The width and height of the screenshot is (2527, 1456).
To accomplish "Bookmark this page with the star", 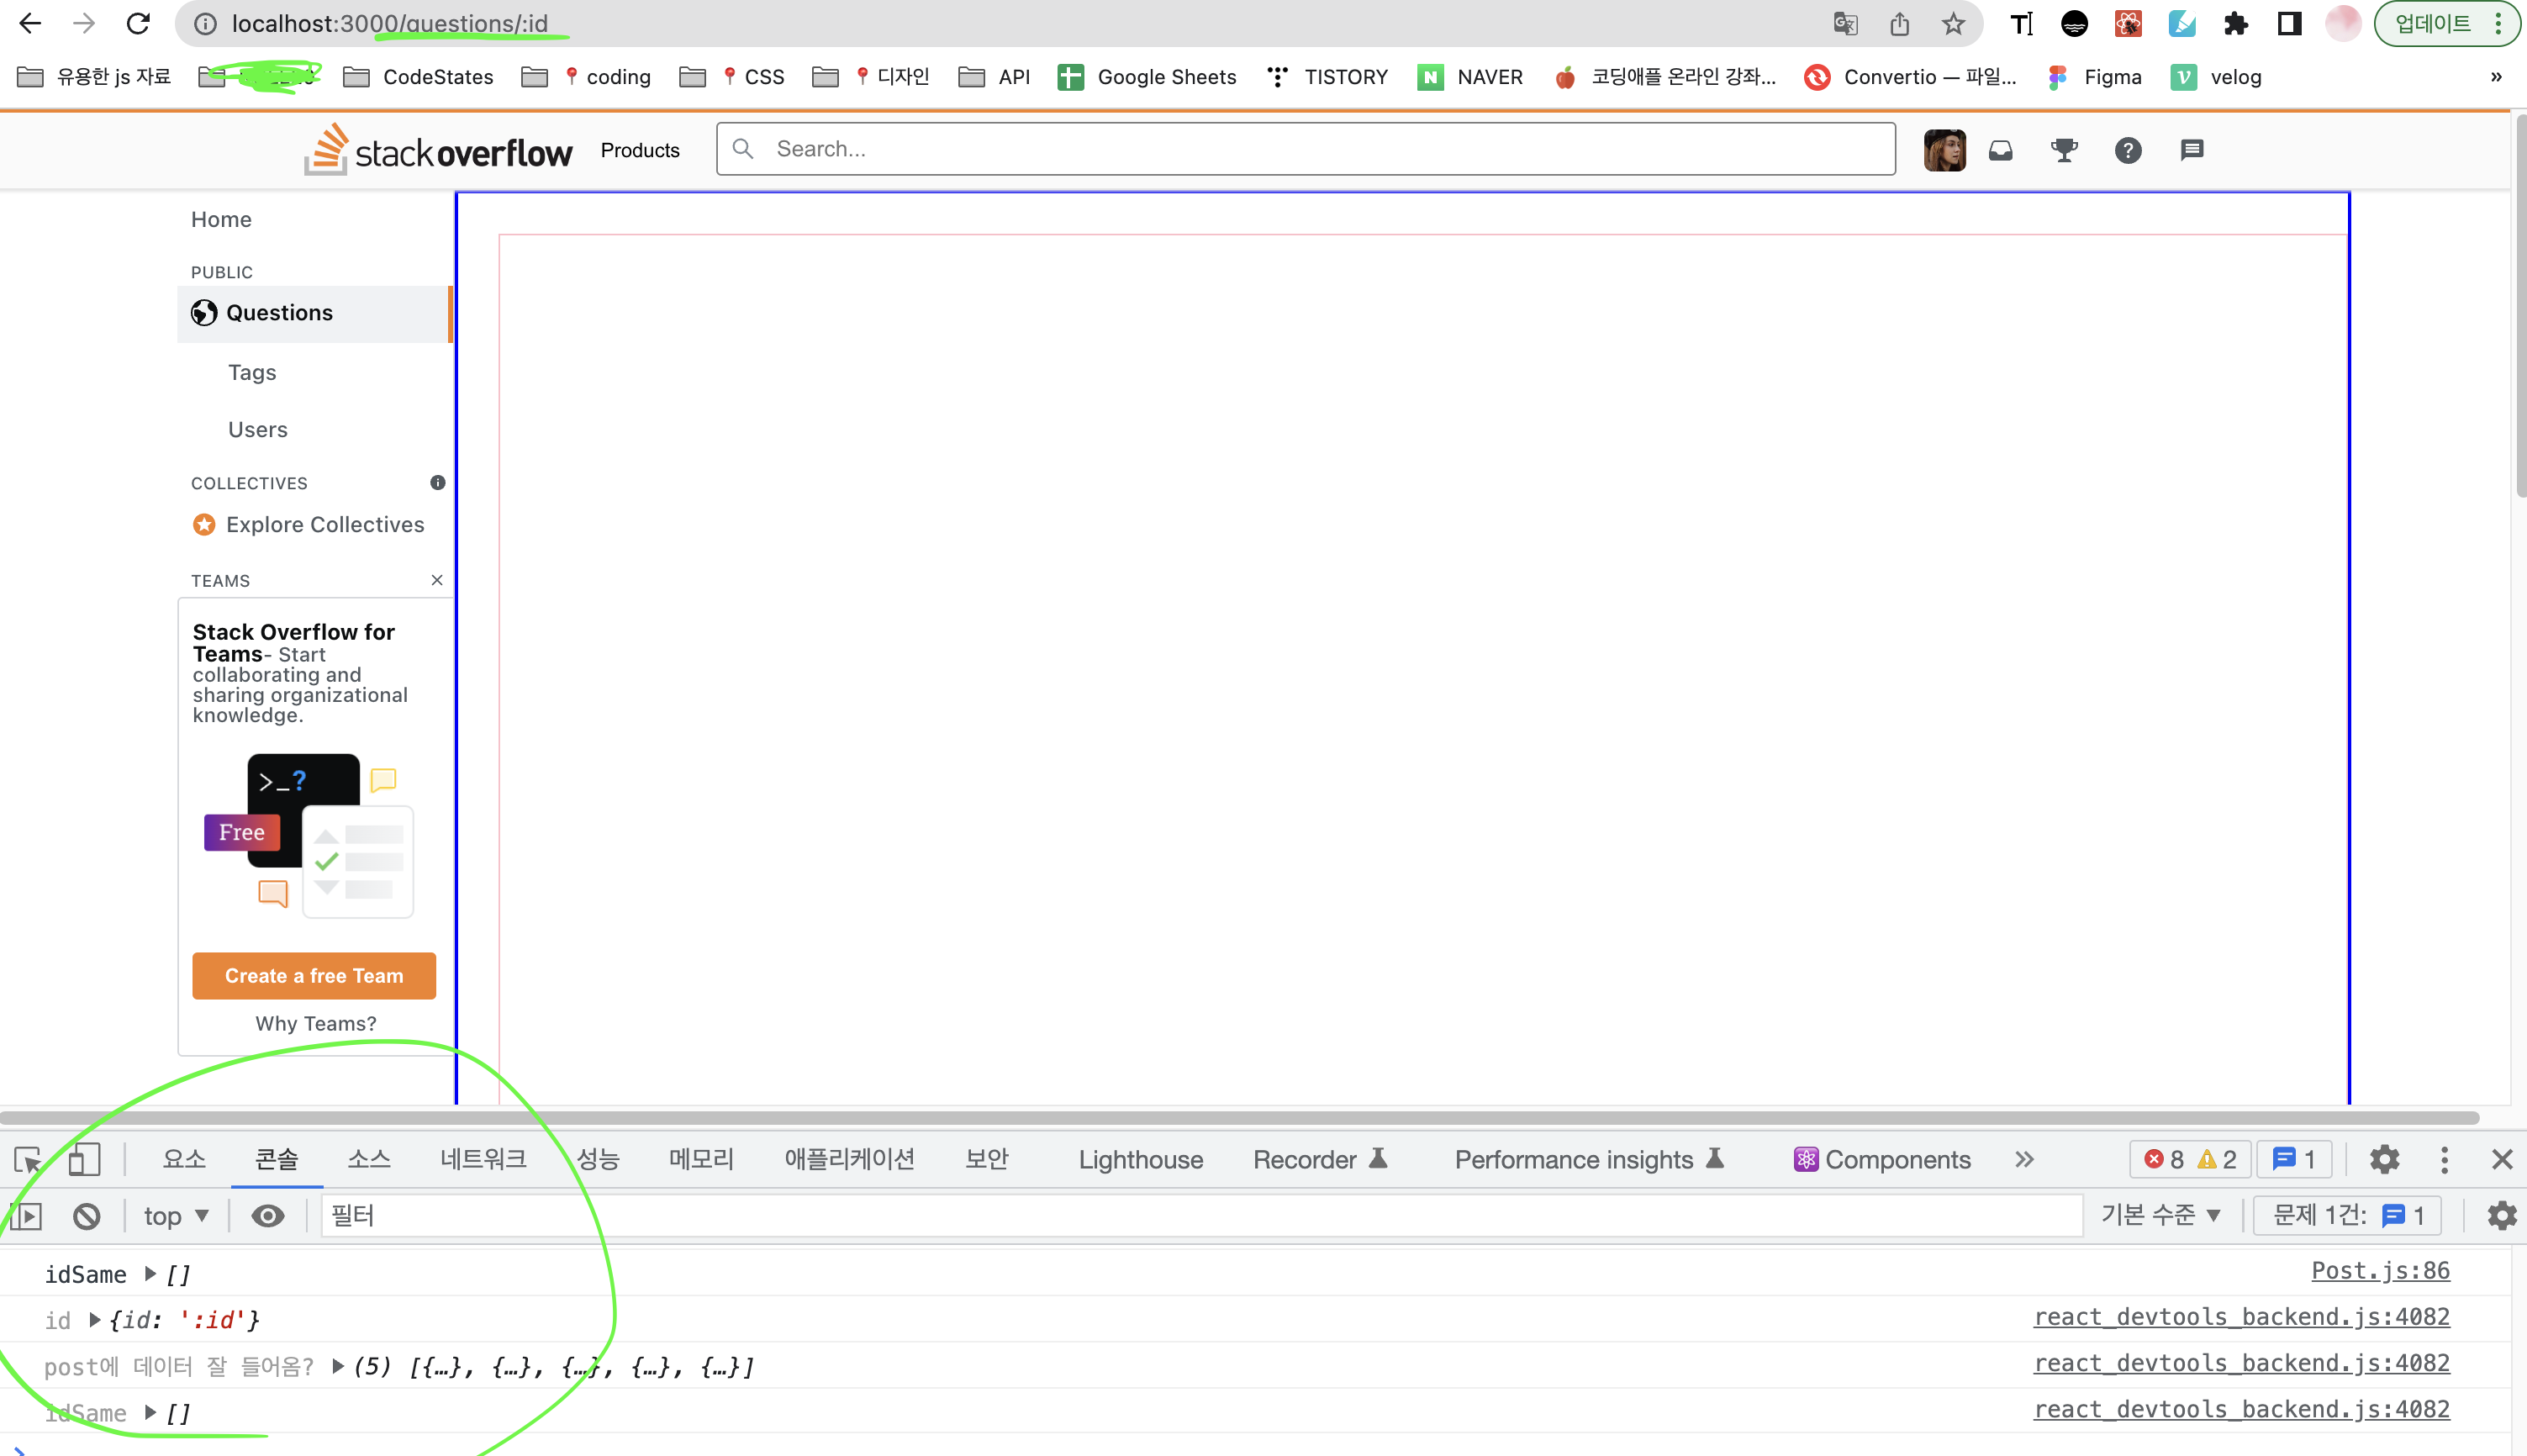I will [1953, 24].
